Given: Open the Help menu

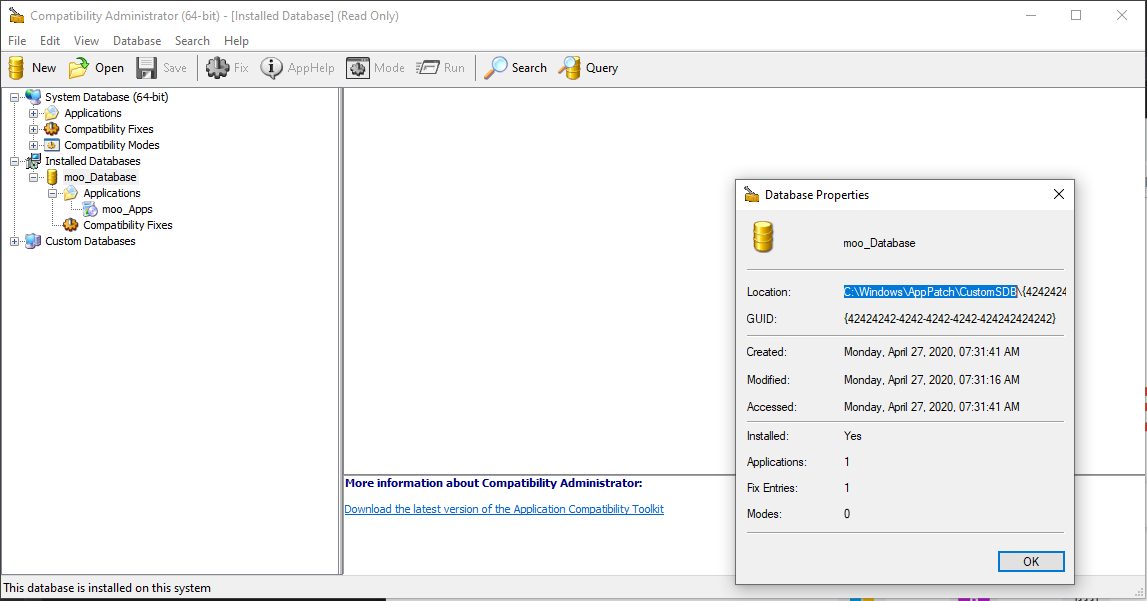Looking at the screenshot, I should [x=236, y=41].
